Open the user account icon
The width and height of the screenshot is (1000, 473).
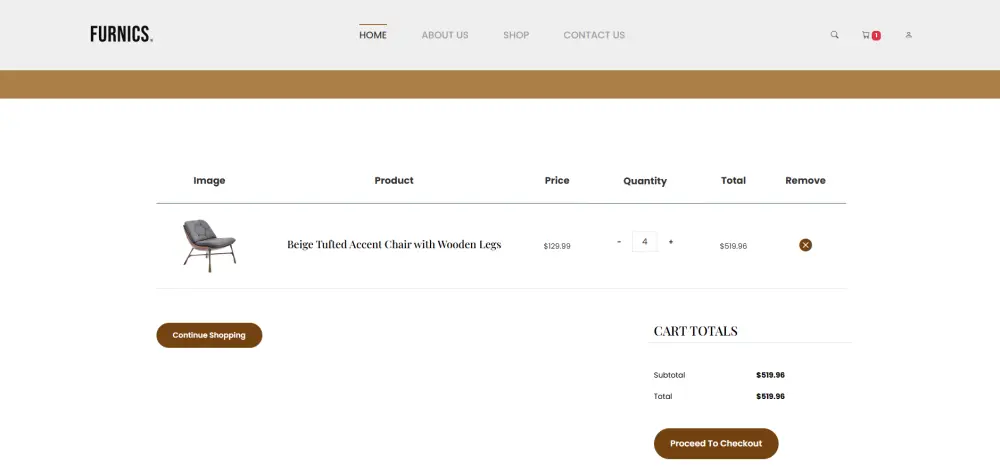[908, 35]
